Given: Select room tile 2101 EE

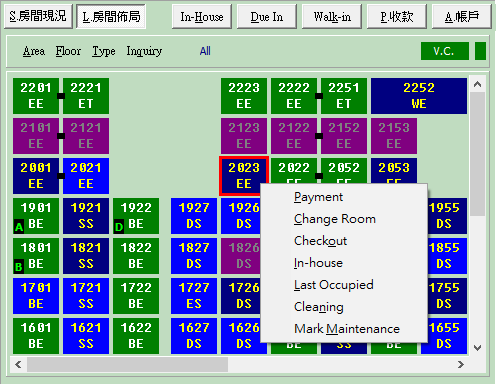Looking at the screenshot, I should coord(36,136).
